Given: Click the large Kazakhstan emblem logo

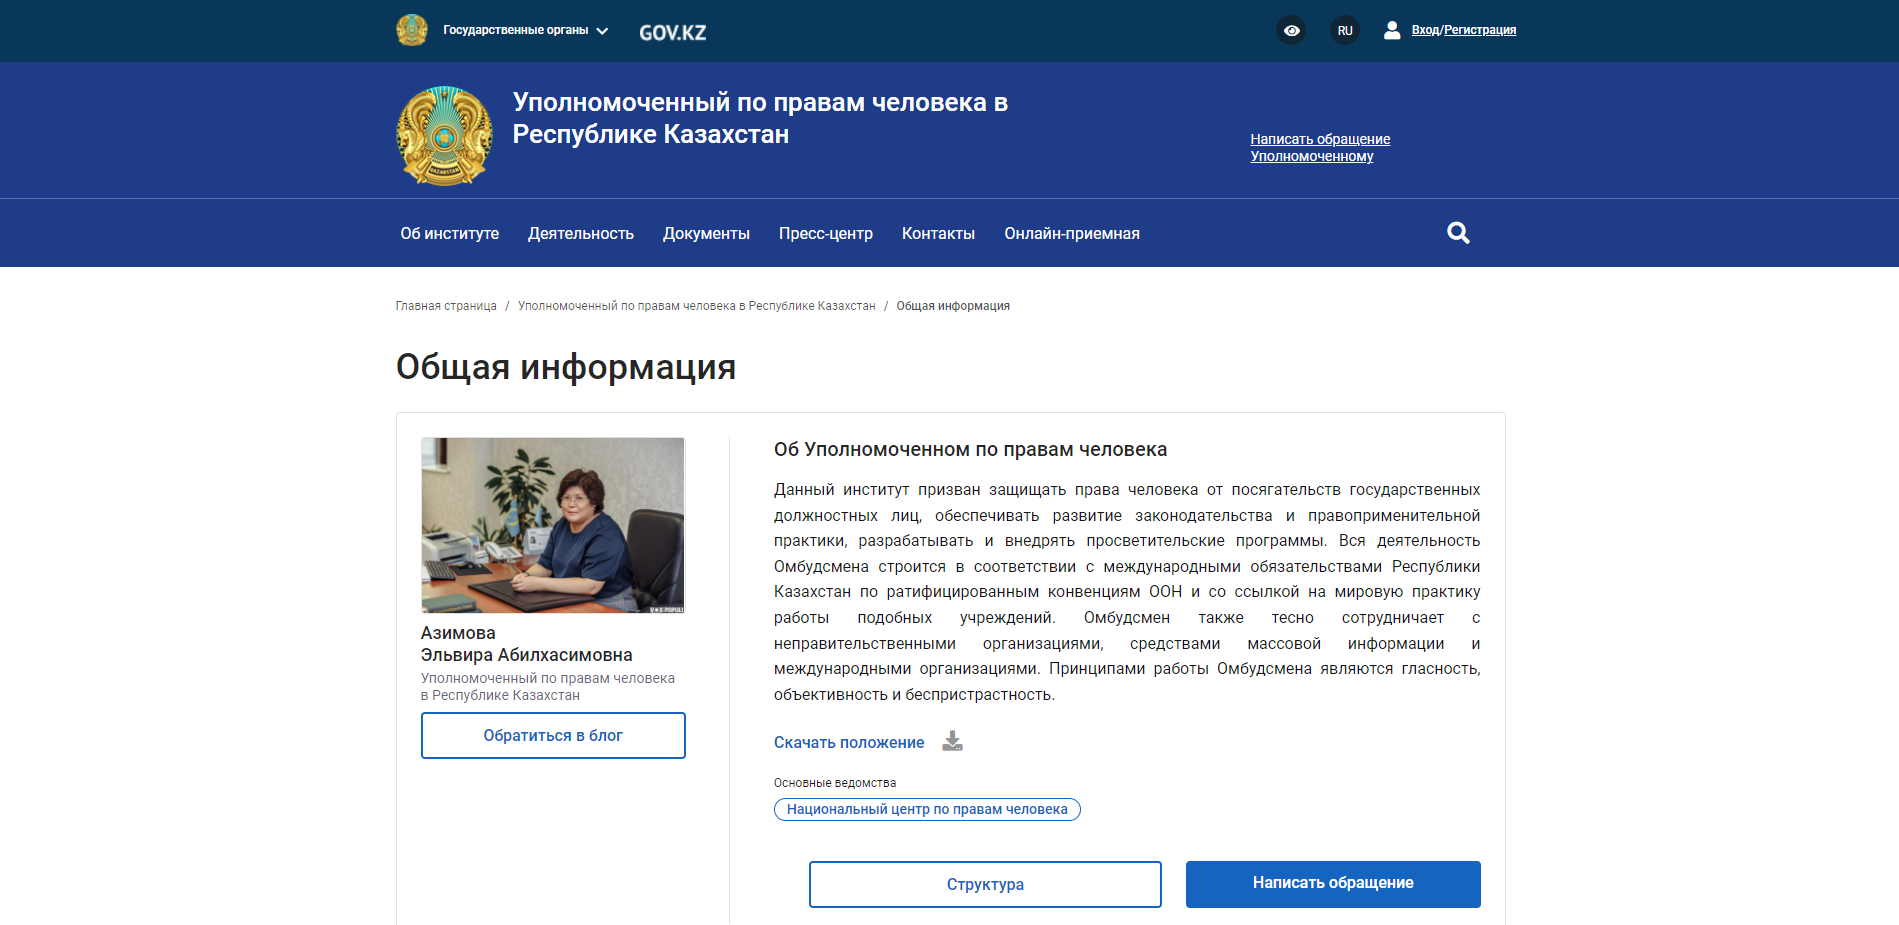Looking at the screenshot, I should 444,135.
